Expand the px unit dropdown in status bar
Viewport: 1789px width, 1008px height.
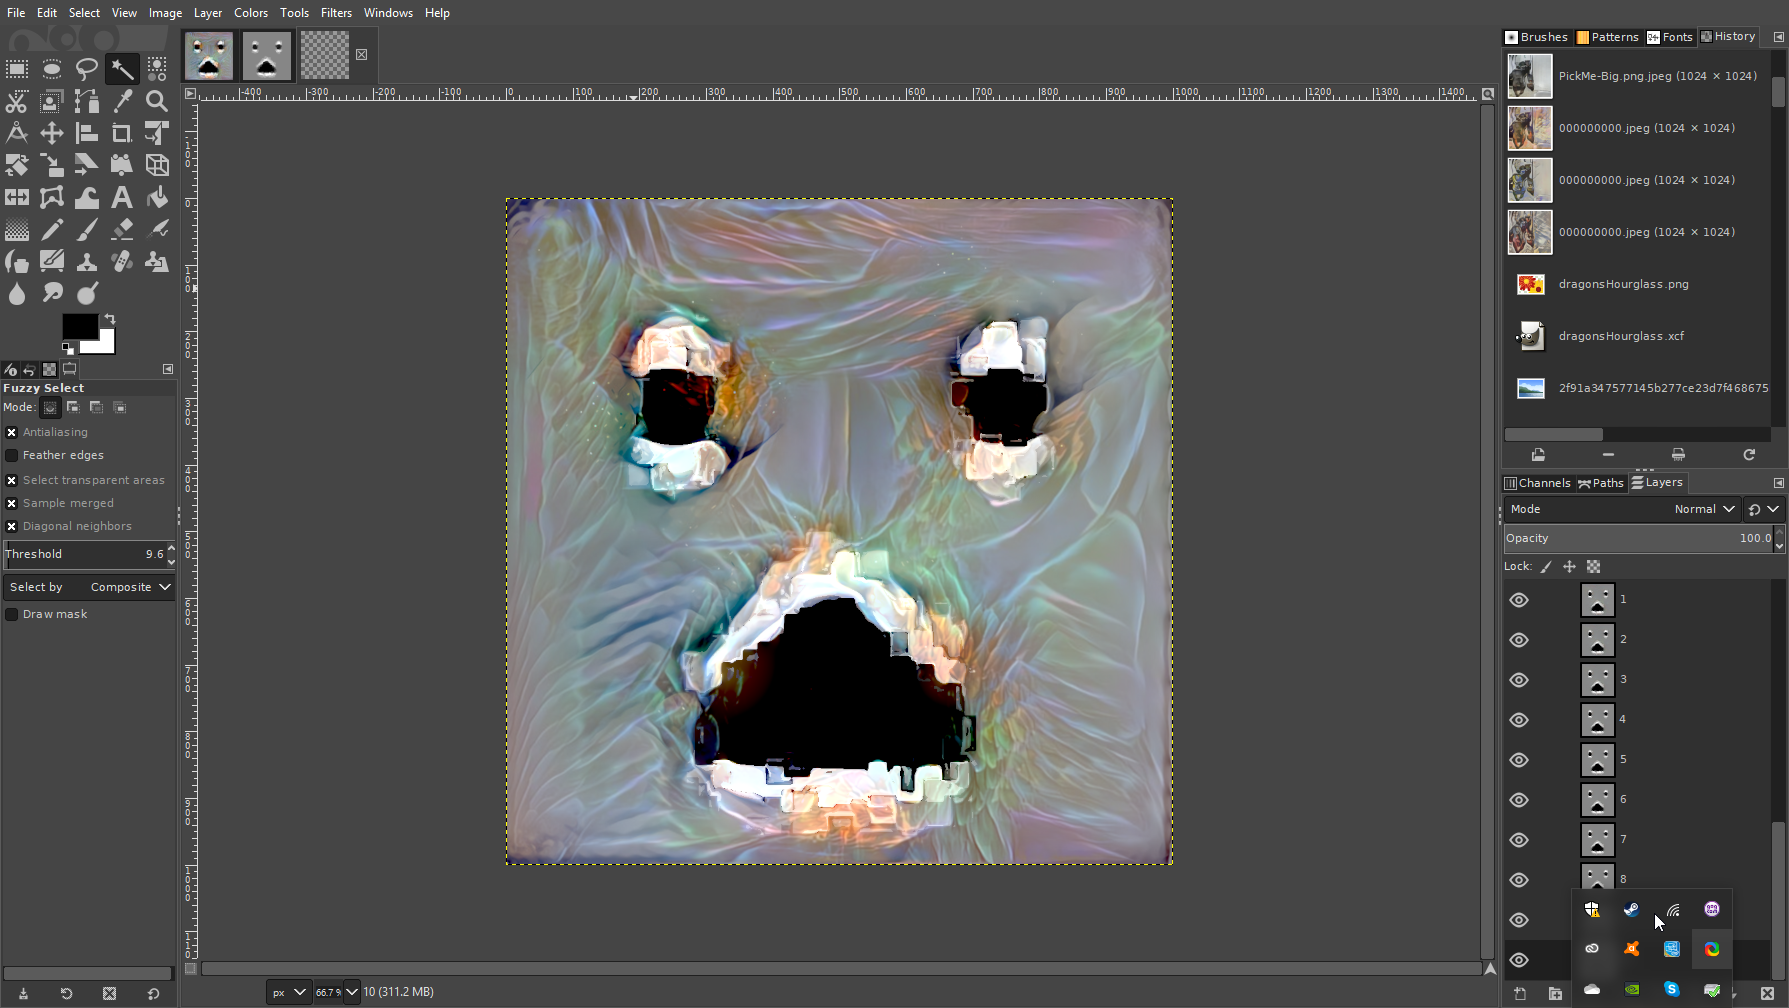tap(288, 992)
